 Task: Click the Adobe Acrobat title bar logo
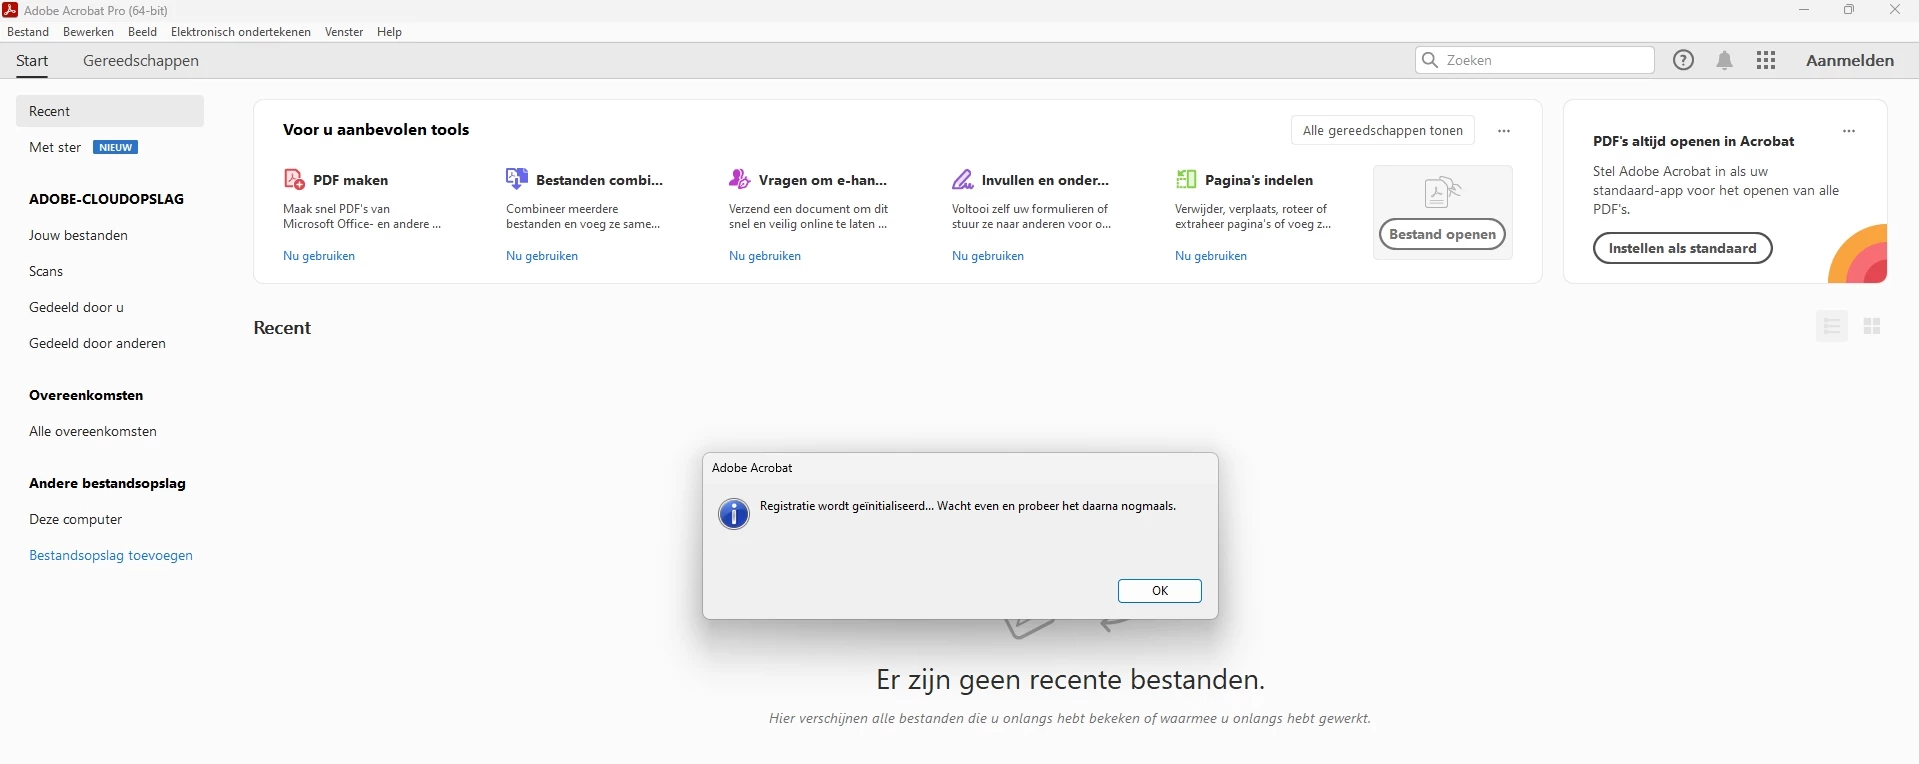10,10
